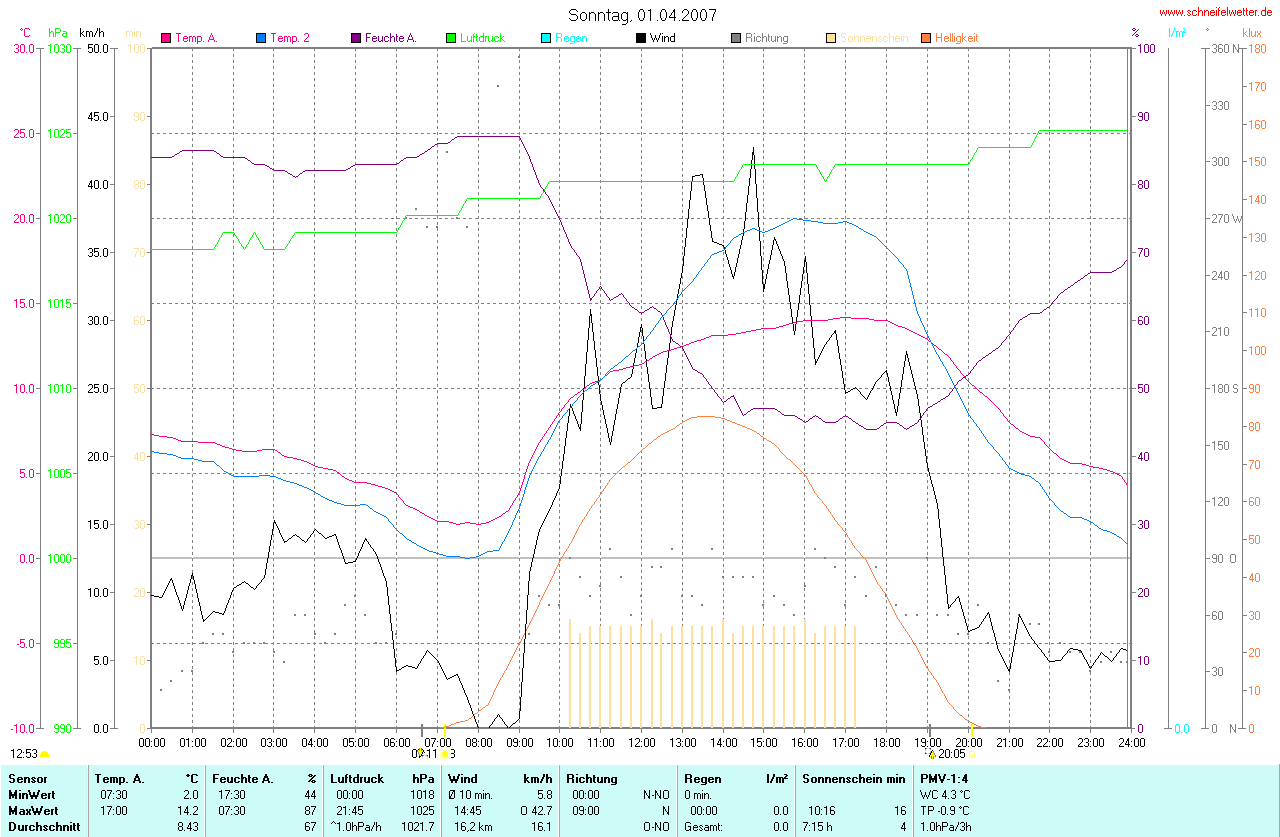Image resolution: width=1280 pixels, height=837 pixels.
Task: Click the cyan Regen legend swatch
Action: pos(546,38)
